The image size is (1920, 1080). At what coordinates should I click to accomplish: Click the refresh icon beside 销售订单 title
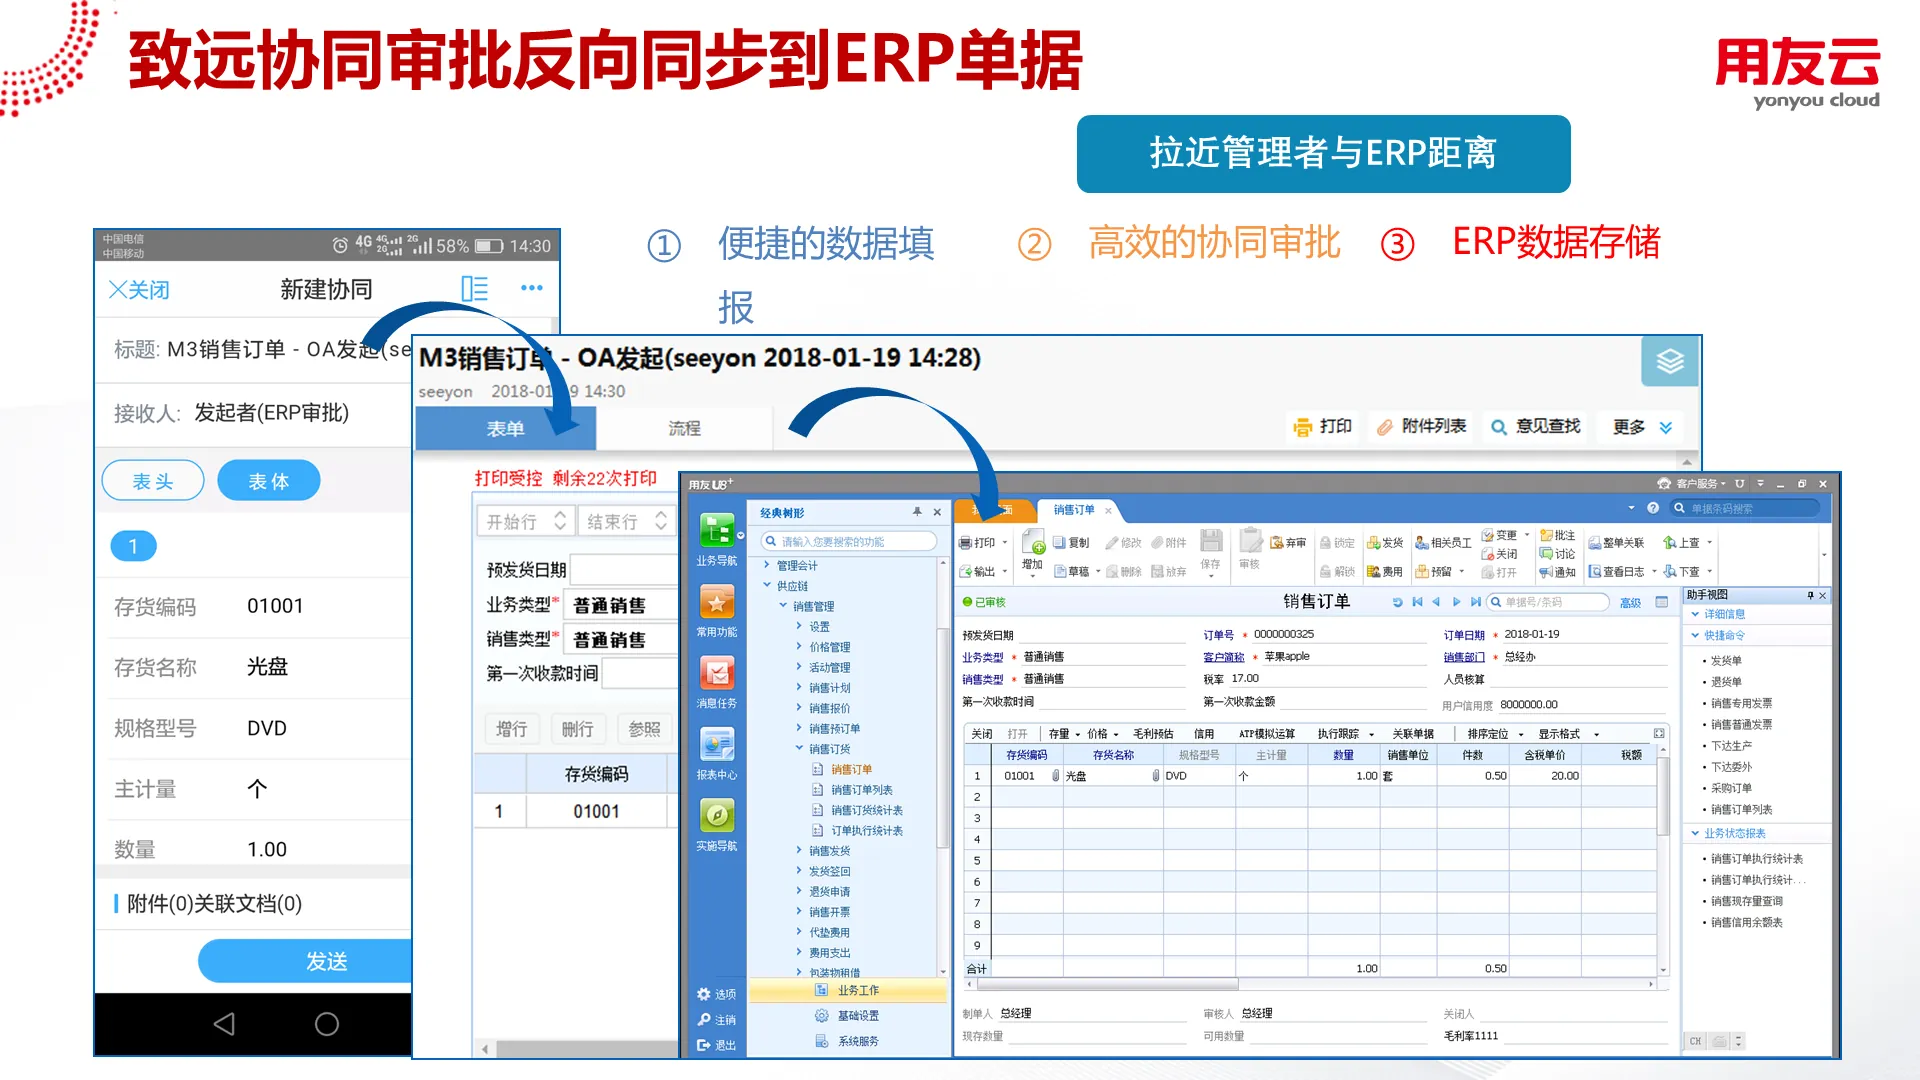pyautogui.click(x=1397, y=602)
